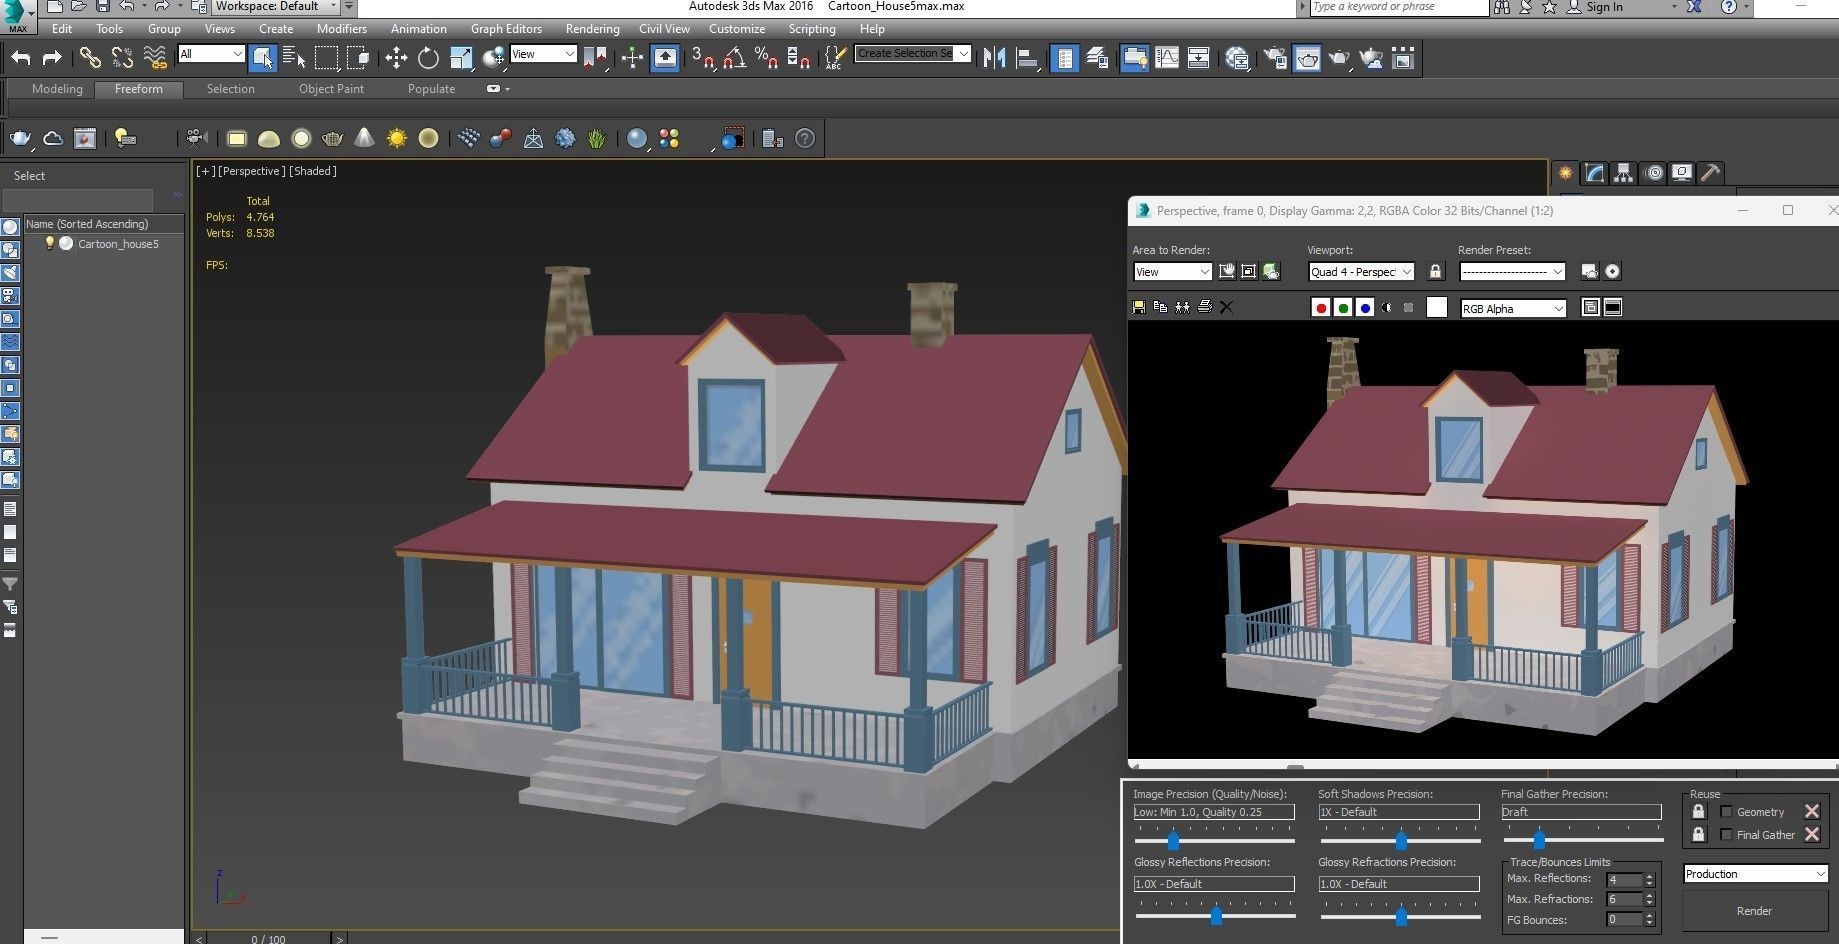Screen dimensions: 1839x944
Task: Open the Modifiers menu
Action: 342,29
